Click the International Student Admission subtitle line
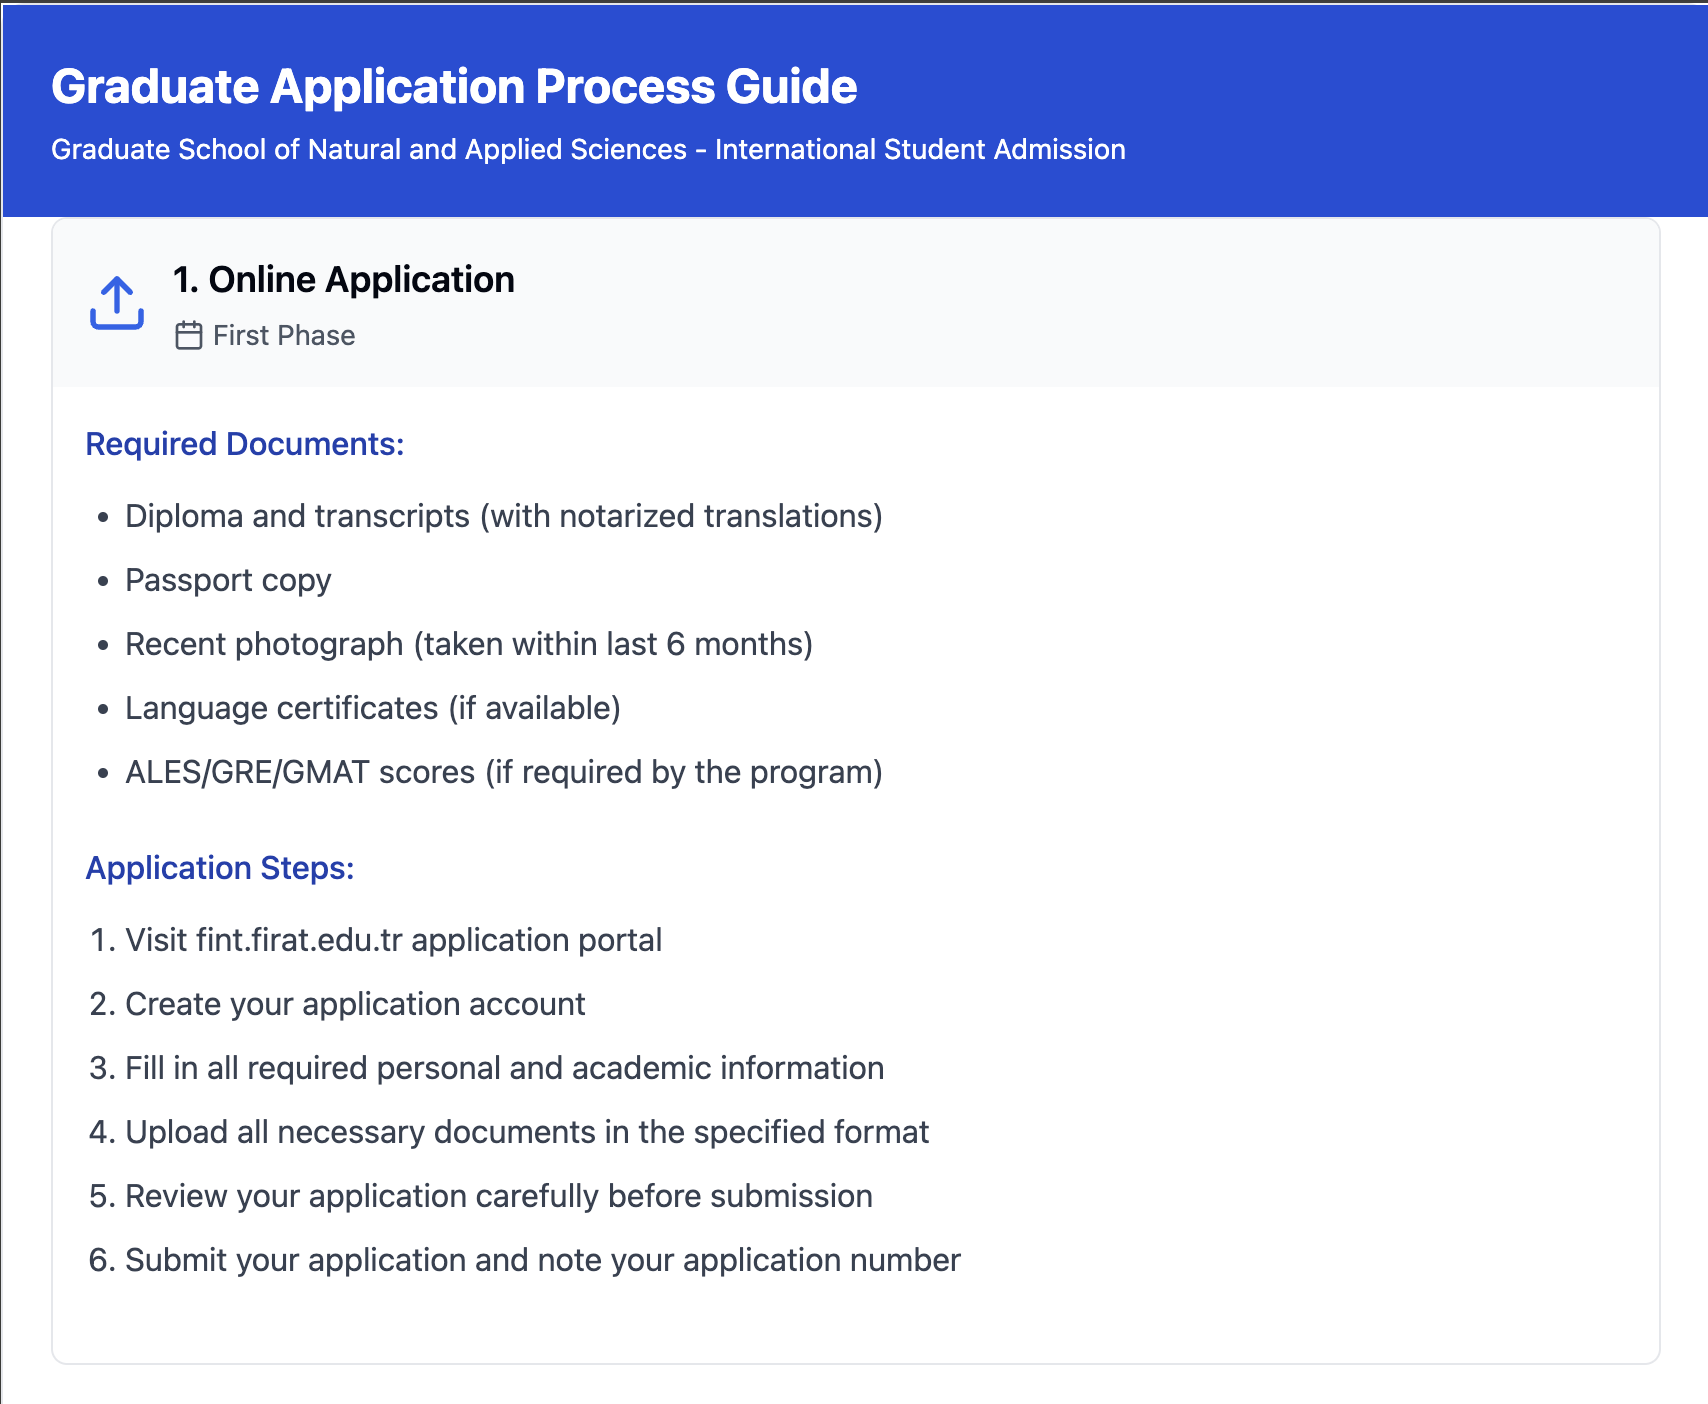 coord(588,149)
